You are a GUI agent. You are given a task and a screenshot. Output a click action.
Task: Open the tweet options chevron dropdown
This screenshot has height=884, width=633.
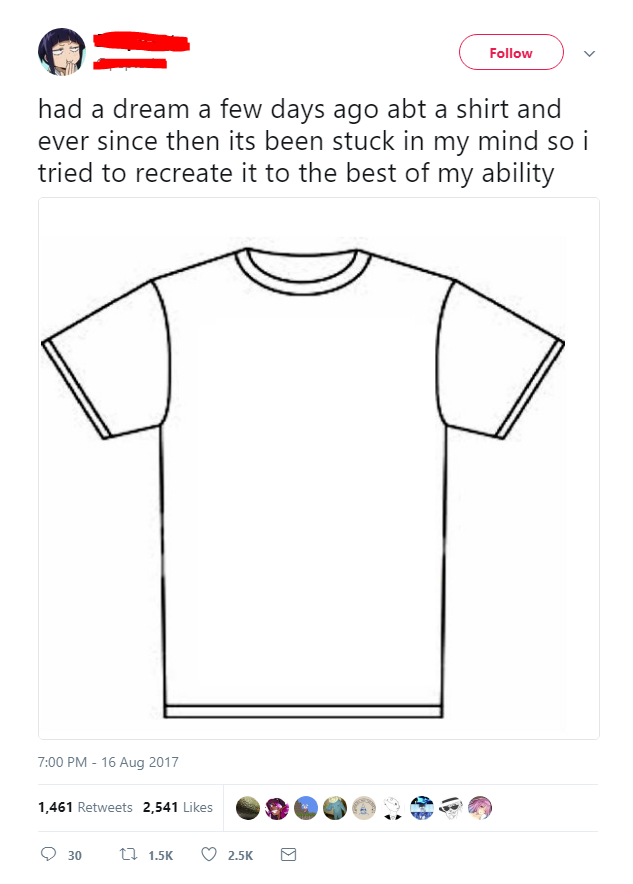click(590, 54)
